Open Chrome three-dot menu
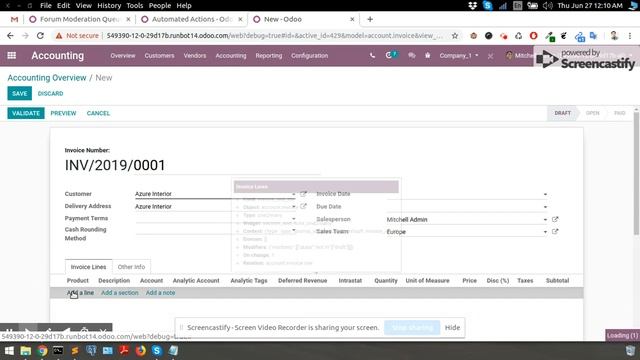Screen dimensions: 640x360 point(630,36)
